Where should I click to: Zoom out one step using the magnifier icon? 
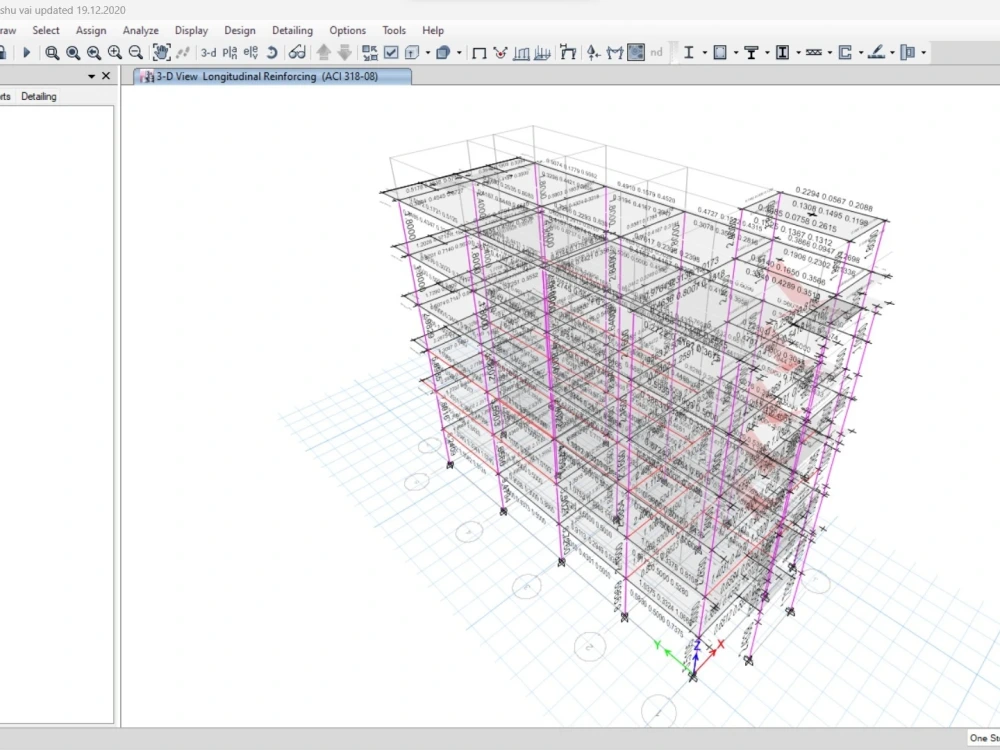[x=136, y=52]
